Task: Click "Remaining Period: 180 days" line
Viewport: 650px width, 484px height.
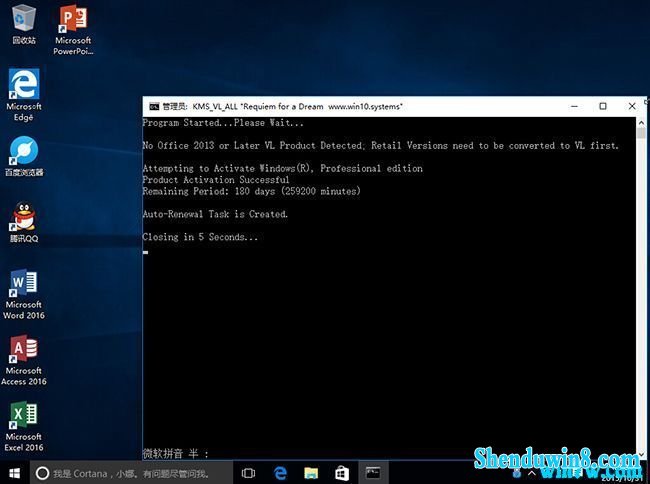Action: point(251,191)
